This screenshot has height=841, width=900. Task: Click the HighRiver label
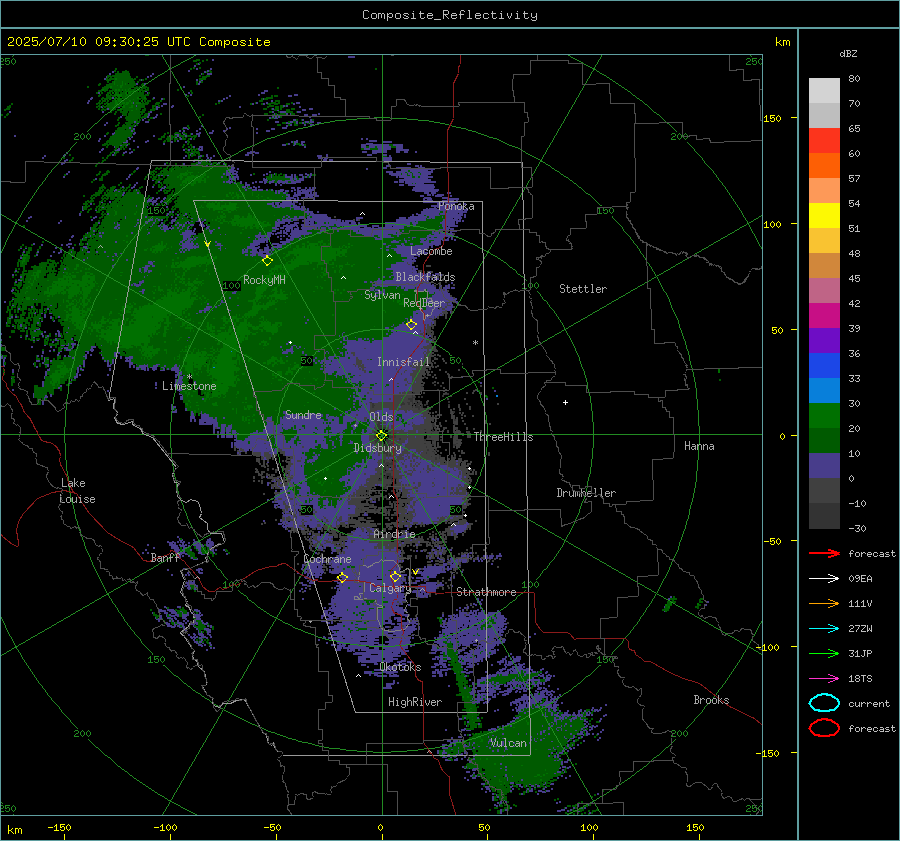pos(415,702)
